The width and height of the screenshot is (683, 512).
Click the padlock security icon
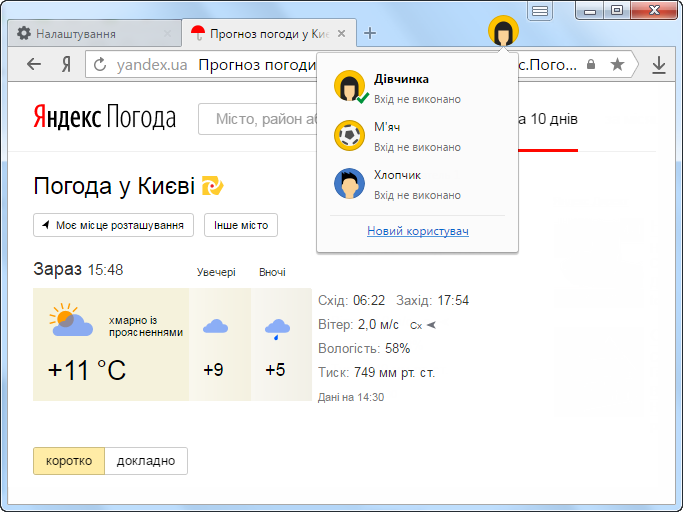click(x=591, y=64)
